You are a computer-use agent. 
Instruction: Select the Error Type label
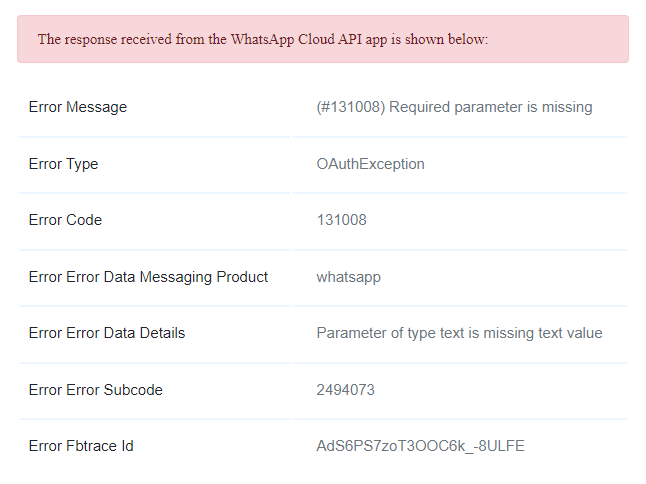pos(63,164)
